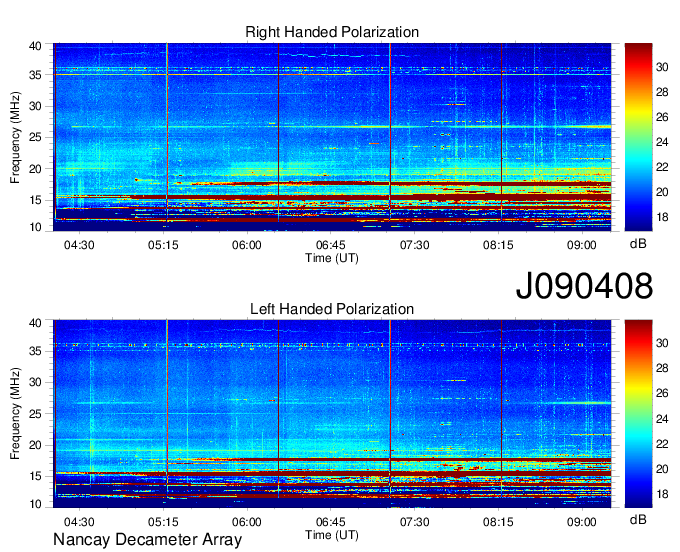
Task: Click 30 MHz tick of Right Handed plot
Action: coord(35,106)
